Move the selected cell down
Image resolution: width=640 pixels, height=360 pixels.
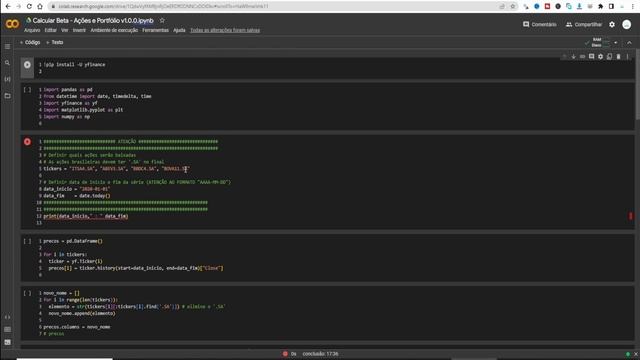pyautogui.click(x=573, y=57)
